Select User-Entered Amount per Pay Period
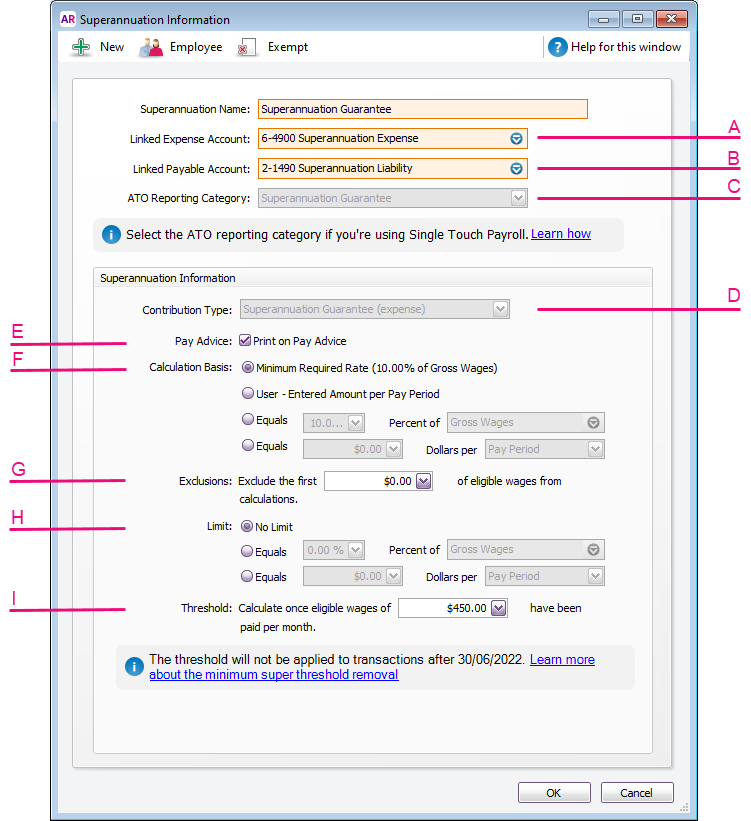The image size is (751, 821). pos(248,394)
